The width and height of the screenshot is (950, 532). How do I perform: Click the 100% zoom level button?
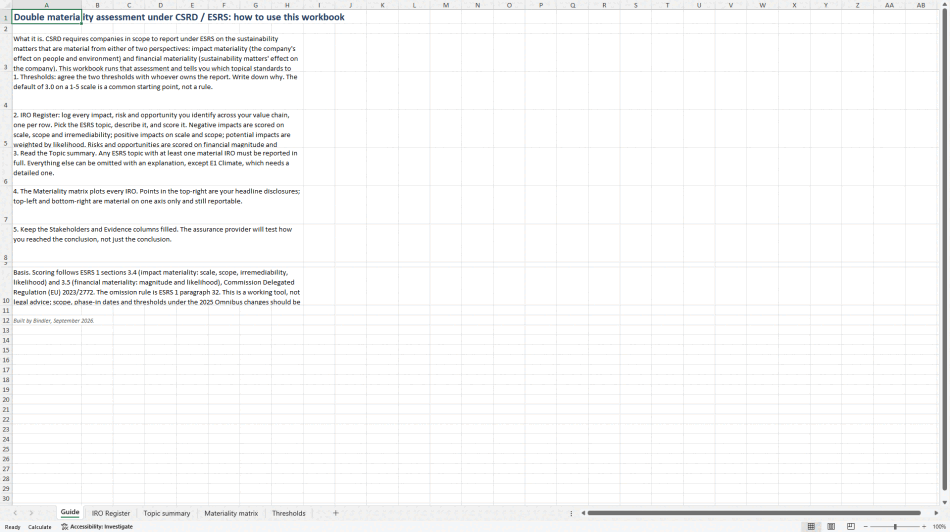click(939, 527)
